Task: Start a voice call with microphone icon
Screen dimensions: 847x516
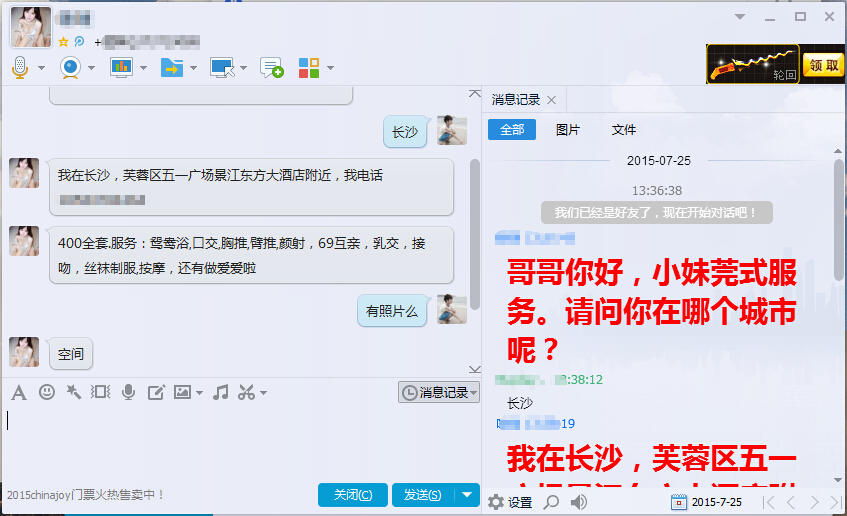Action: point(20,68)
